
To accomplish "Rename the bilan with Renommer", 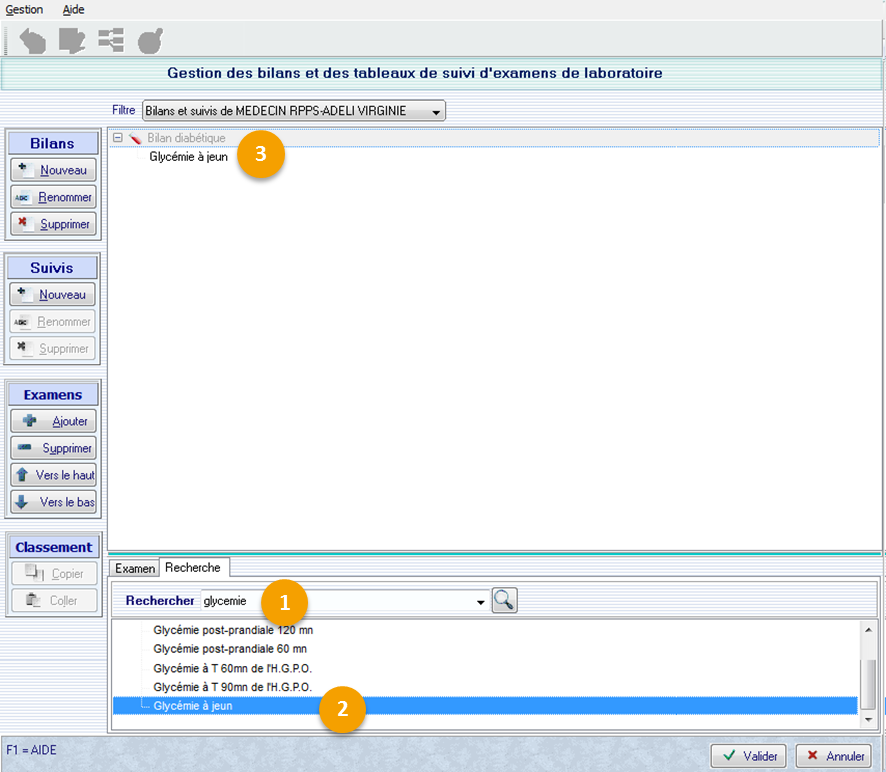I will click(x=53, y=197).
